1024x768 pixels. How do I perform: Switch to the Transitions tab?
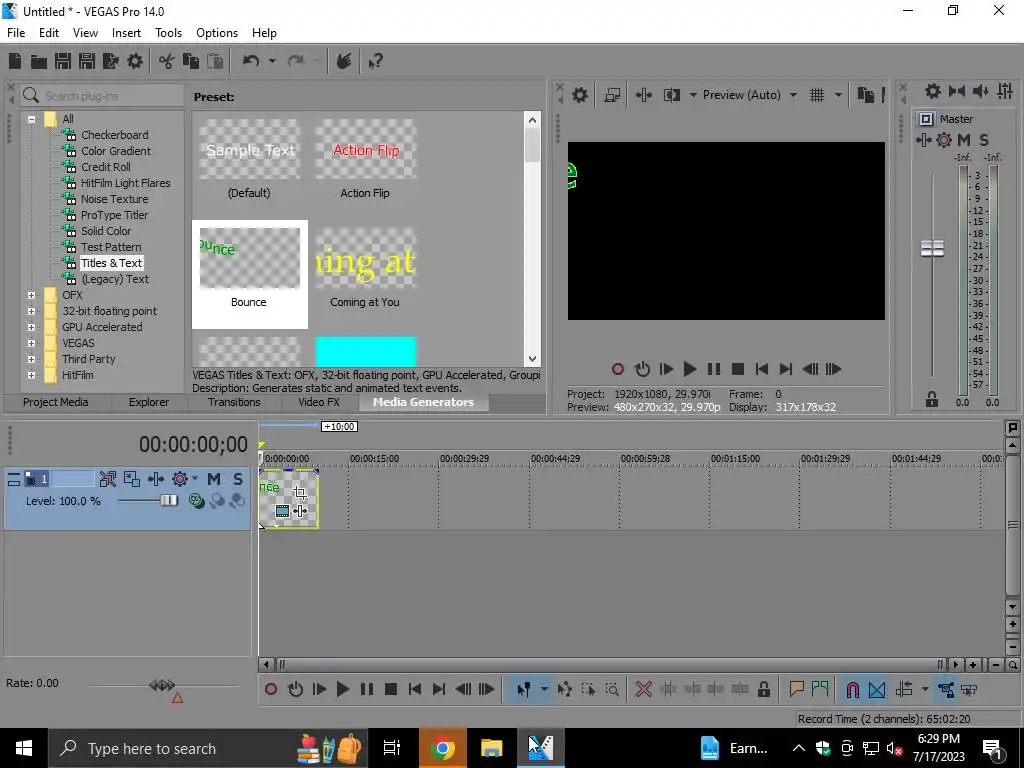pos(234,402)
